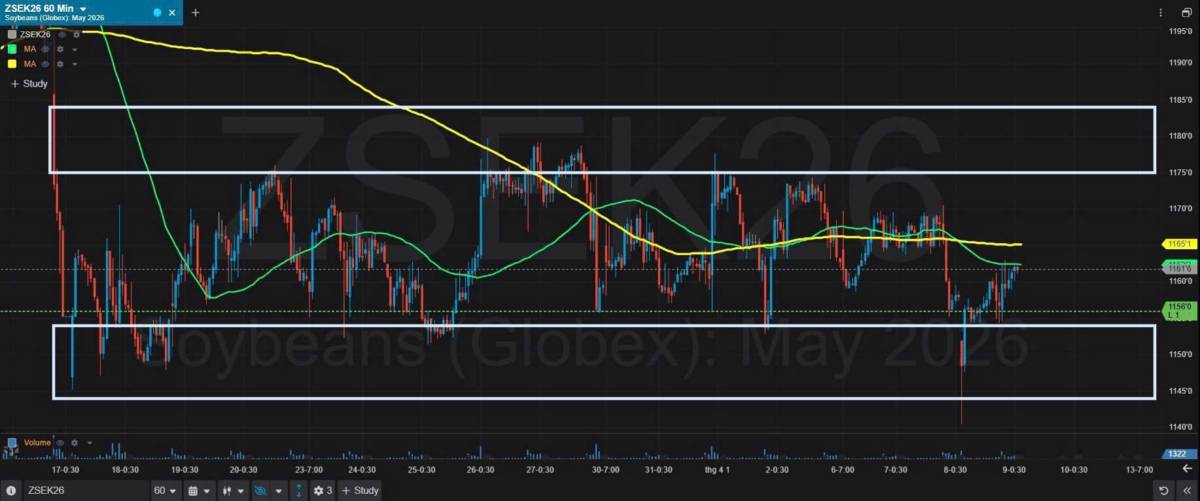Click + Study in the chart legend
The height and width of the screenshot is (501, 1200).
click(x=29, y=84)
